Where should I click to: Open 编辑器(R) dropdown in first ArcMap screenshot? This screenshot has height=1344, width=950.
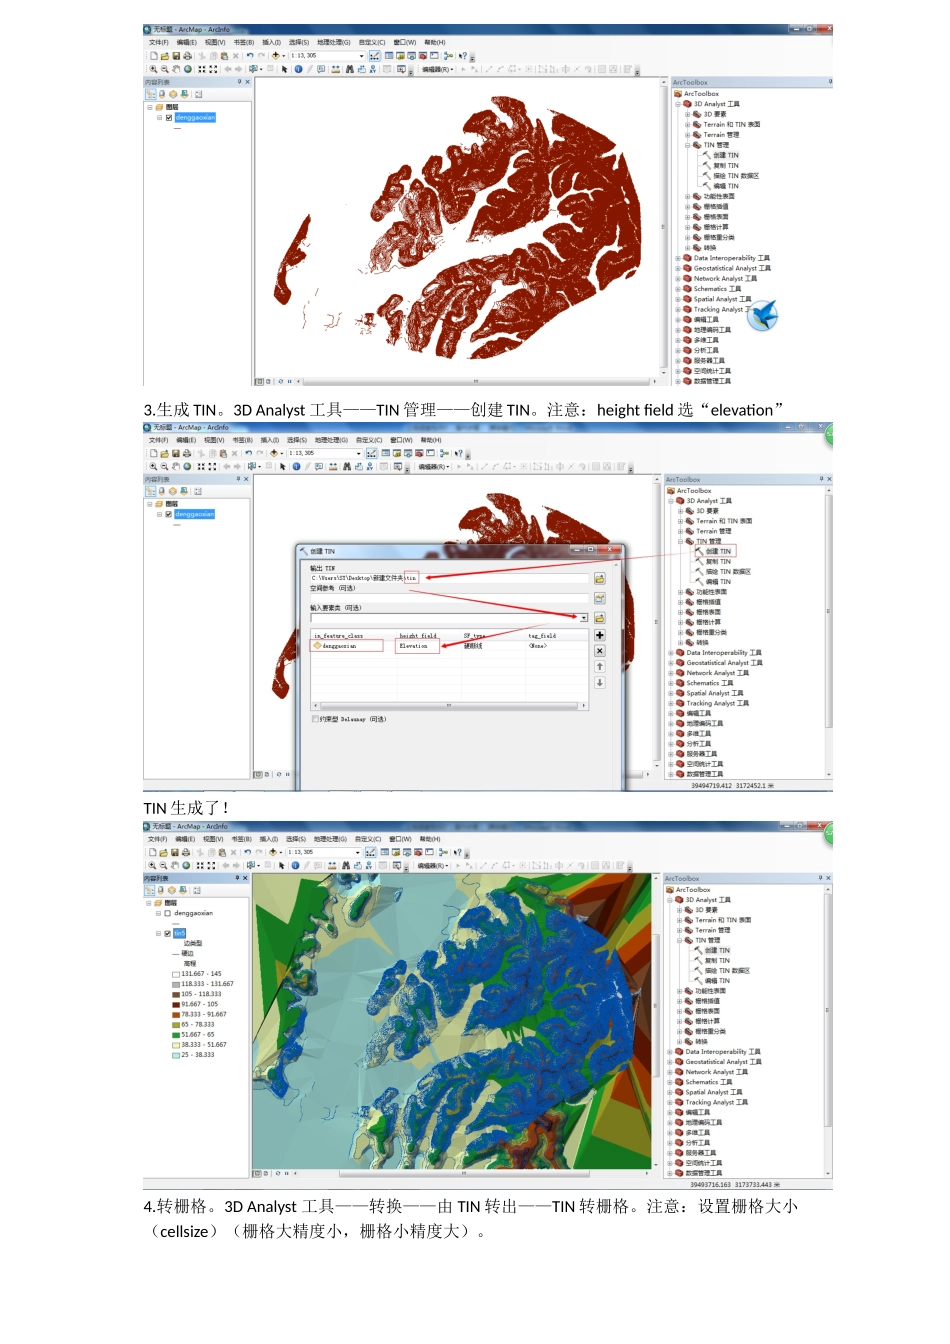click(x=437, y=69)
